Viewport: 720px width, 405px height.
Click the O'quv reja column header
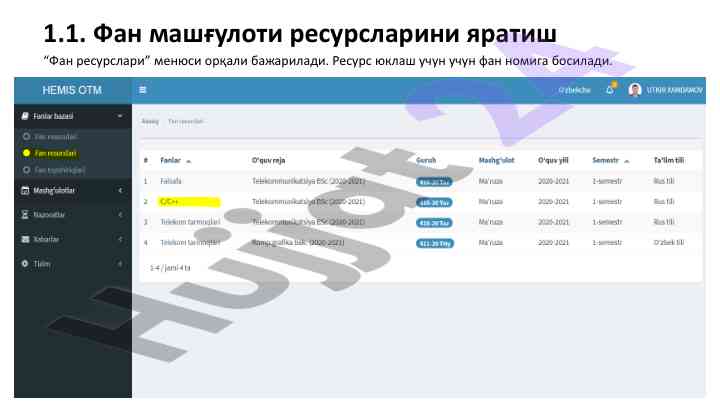point(269,160)
